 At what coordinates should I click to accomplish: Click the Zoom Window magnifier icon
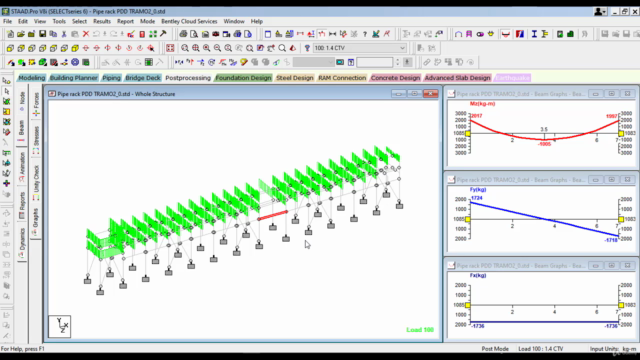[185, 48]
